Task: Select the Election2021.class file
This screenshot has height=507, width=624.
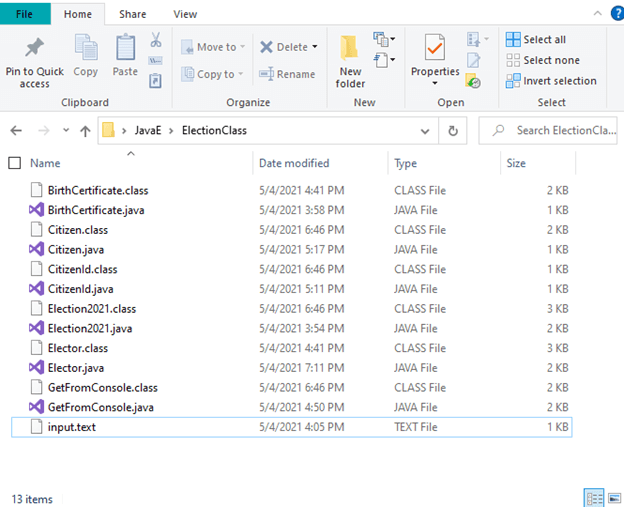Action: [292, 308]
